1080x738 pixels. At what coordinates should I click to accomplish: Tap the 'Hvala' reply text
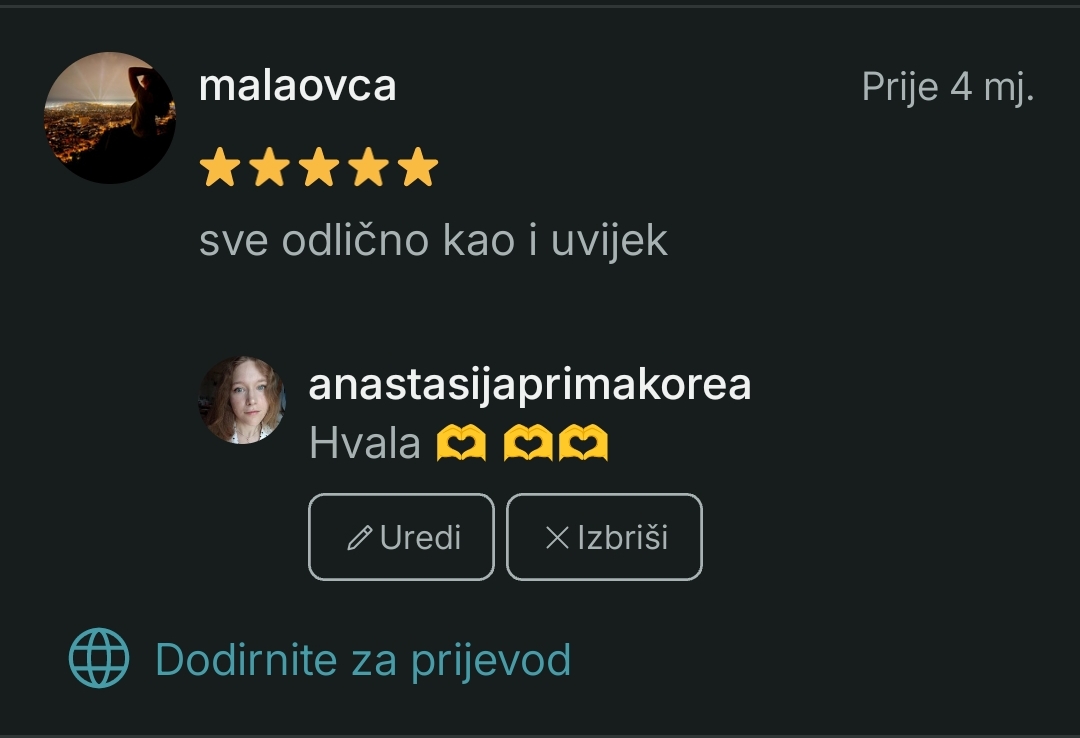click(364, 442)
